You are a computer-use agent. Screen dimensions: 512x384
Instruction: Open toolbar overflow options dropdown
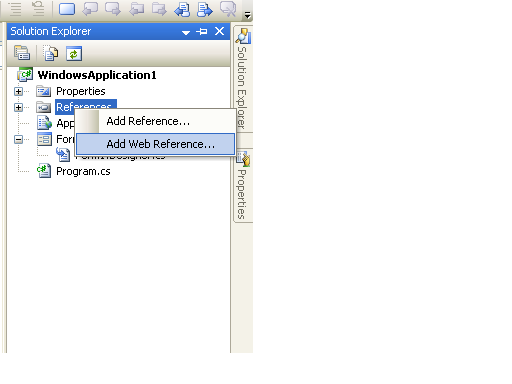pyautogui.click(x=247, y=15)
